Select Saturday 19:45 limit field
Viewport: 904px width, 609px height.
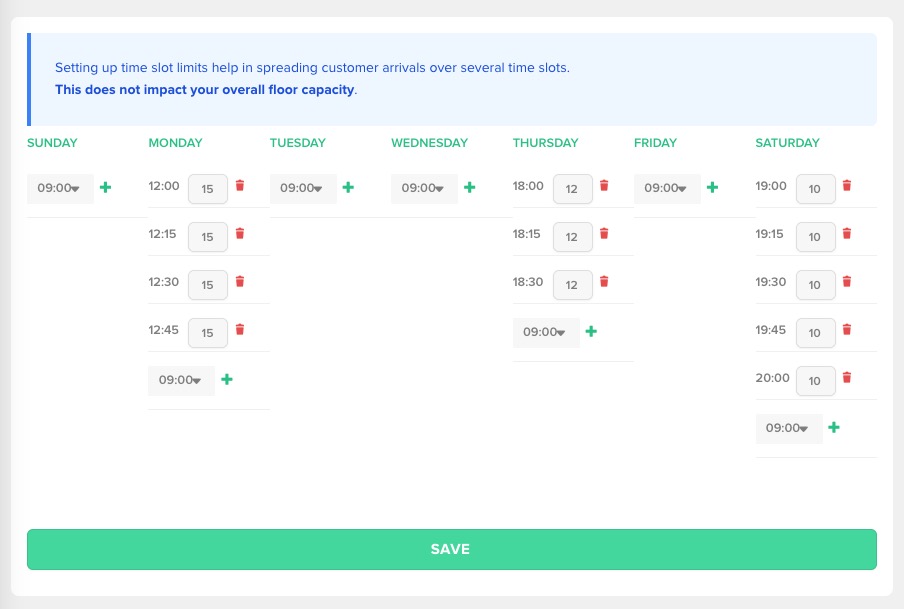point(815,333)
